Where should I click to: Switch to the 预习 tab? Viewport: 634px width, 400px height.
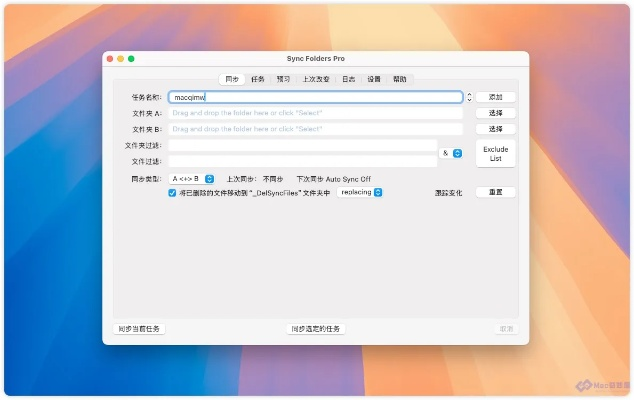tap(284, 79)
